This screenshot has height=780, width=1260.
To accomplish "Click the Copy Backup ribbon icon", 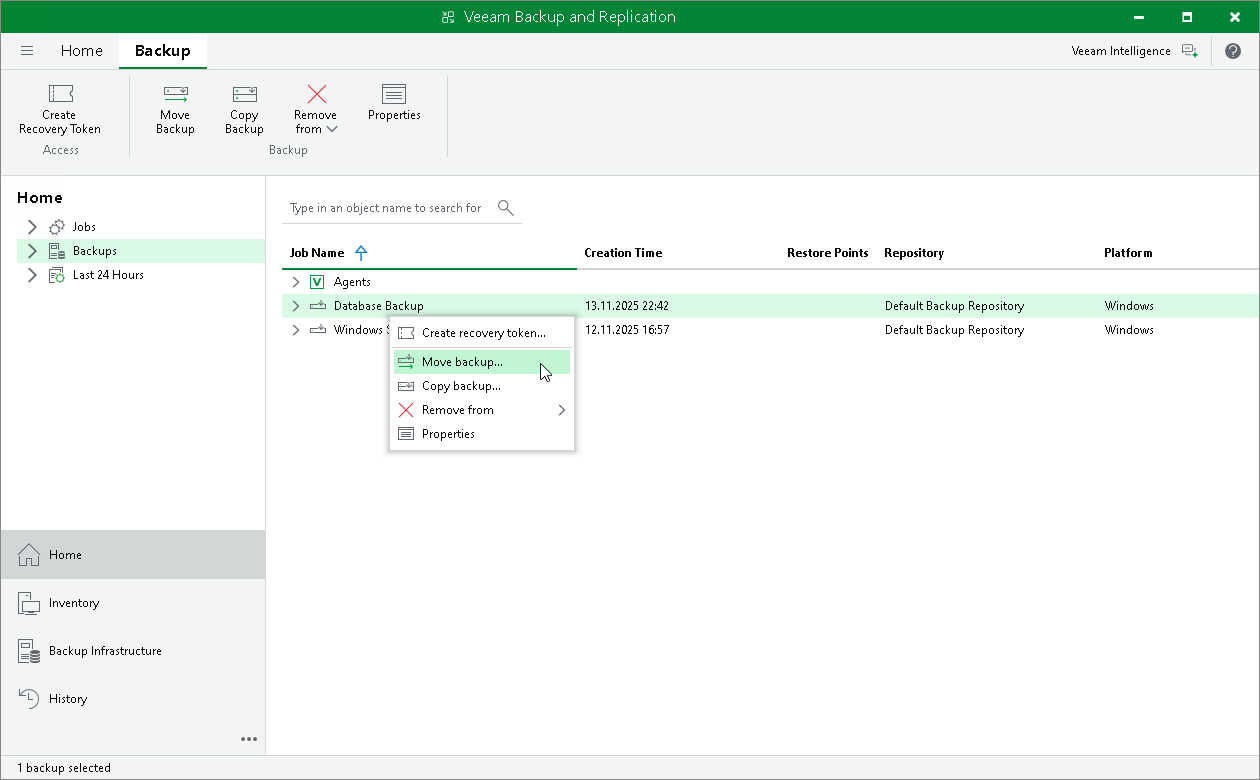I will tap(244, 94).
